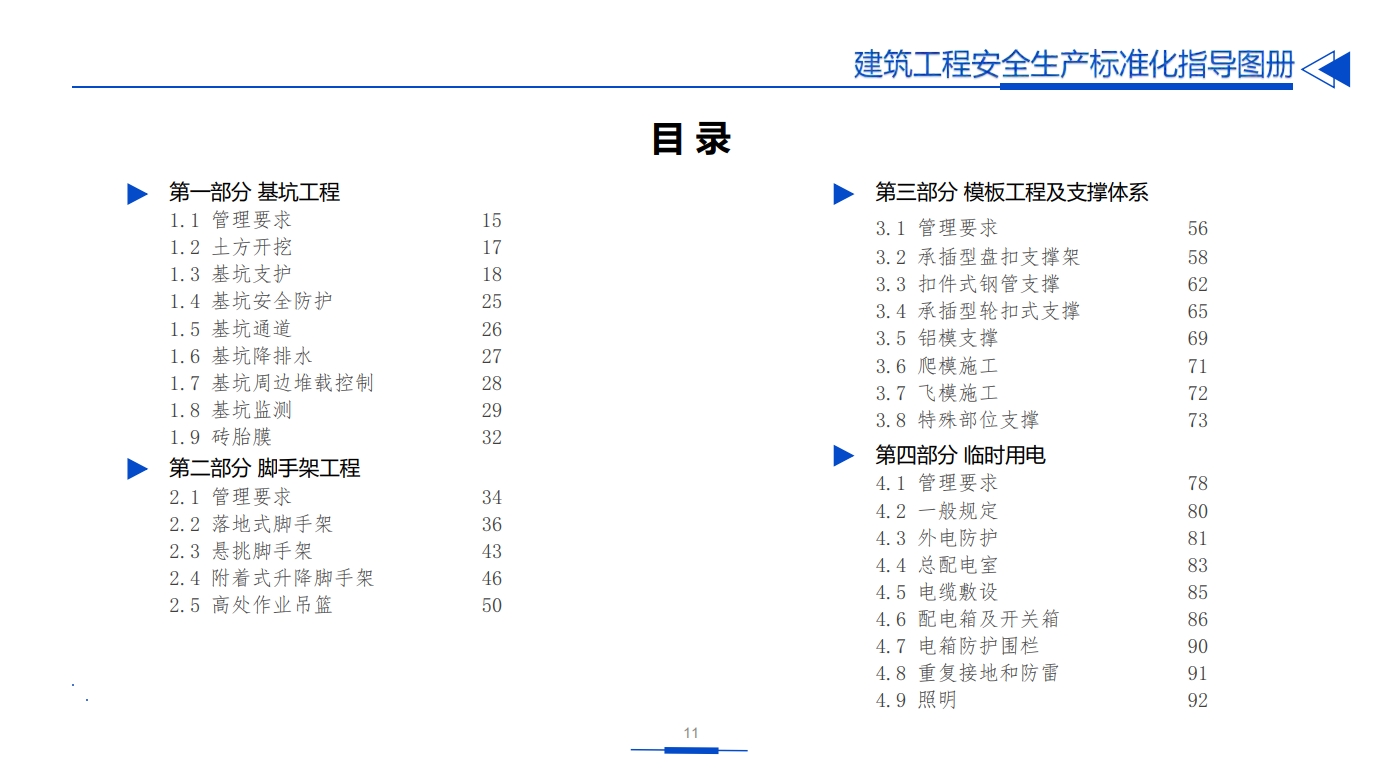This screenshot has height=769, width=1385.
Task: Select entry 3.6 爬模施工
Action: click(x=937, y=366)
